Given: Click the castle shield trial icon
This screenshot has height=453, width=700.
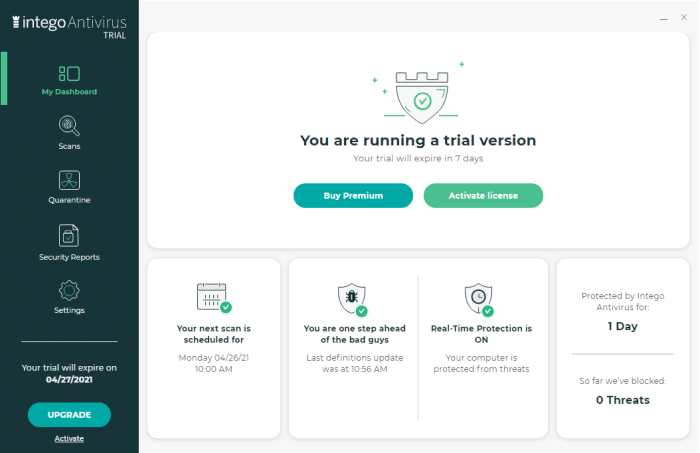Looking at the screenshot, I should point(422,97).
